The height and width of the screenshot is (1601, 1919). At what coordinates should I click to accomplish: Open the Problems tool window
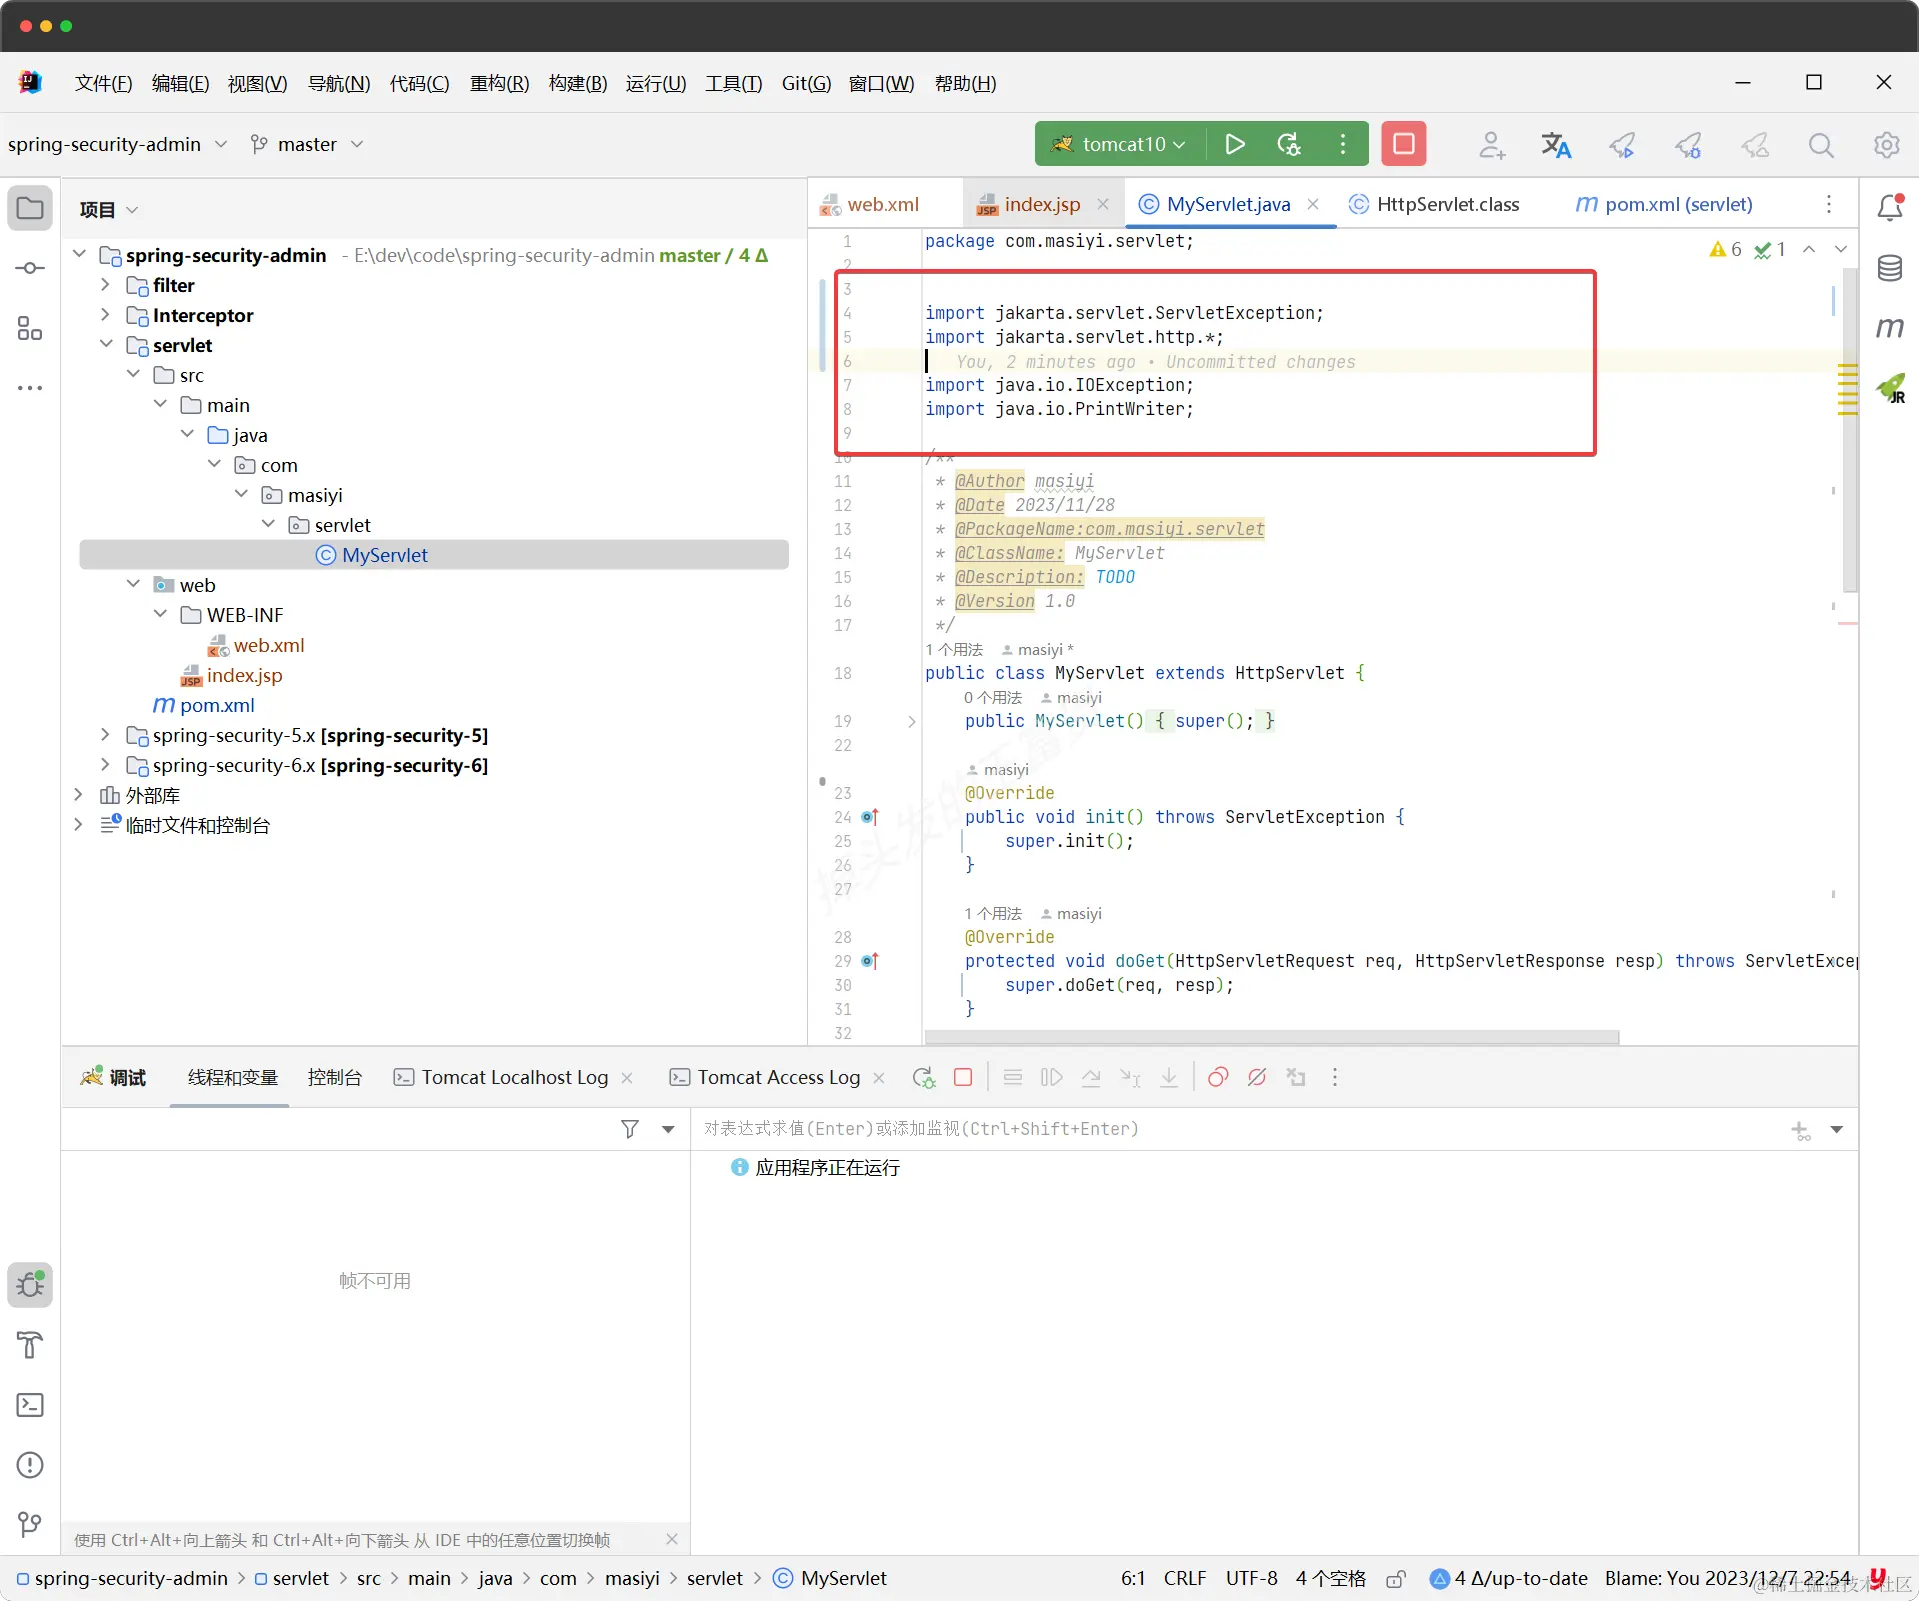pyautogui.click(x=30, y=1465)
